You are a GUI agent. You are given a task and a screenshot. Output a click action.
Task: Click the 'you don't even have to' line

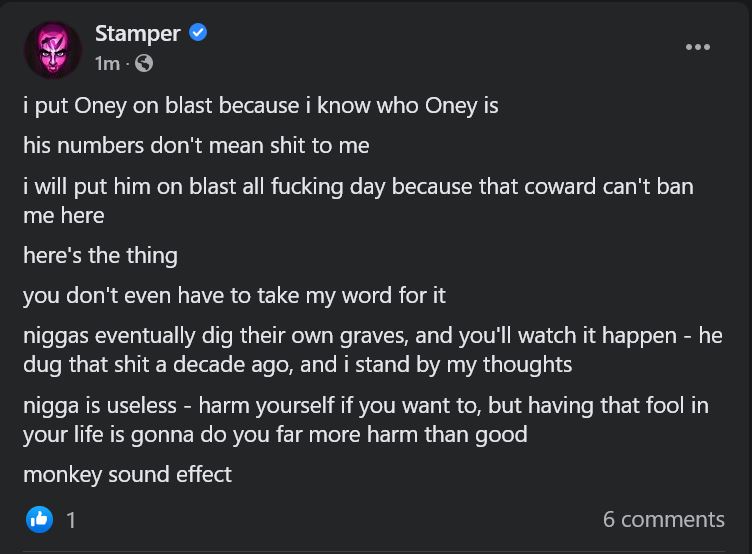pyautogui.click(x=234, y=295)
